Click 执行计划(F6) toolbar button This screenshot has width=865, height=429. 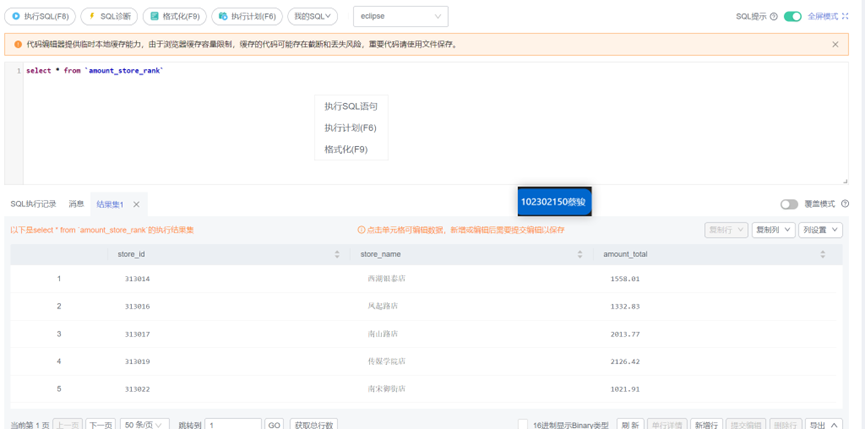pyautogui.click(x=247, y=16)
